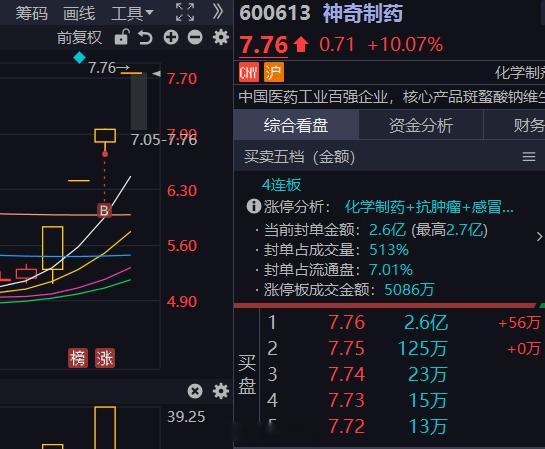Zoom out chart with minus icon
This screenshot has width=545, height=449.
click(195, 37)
